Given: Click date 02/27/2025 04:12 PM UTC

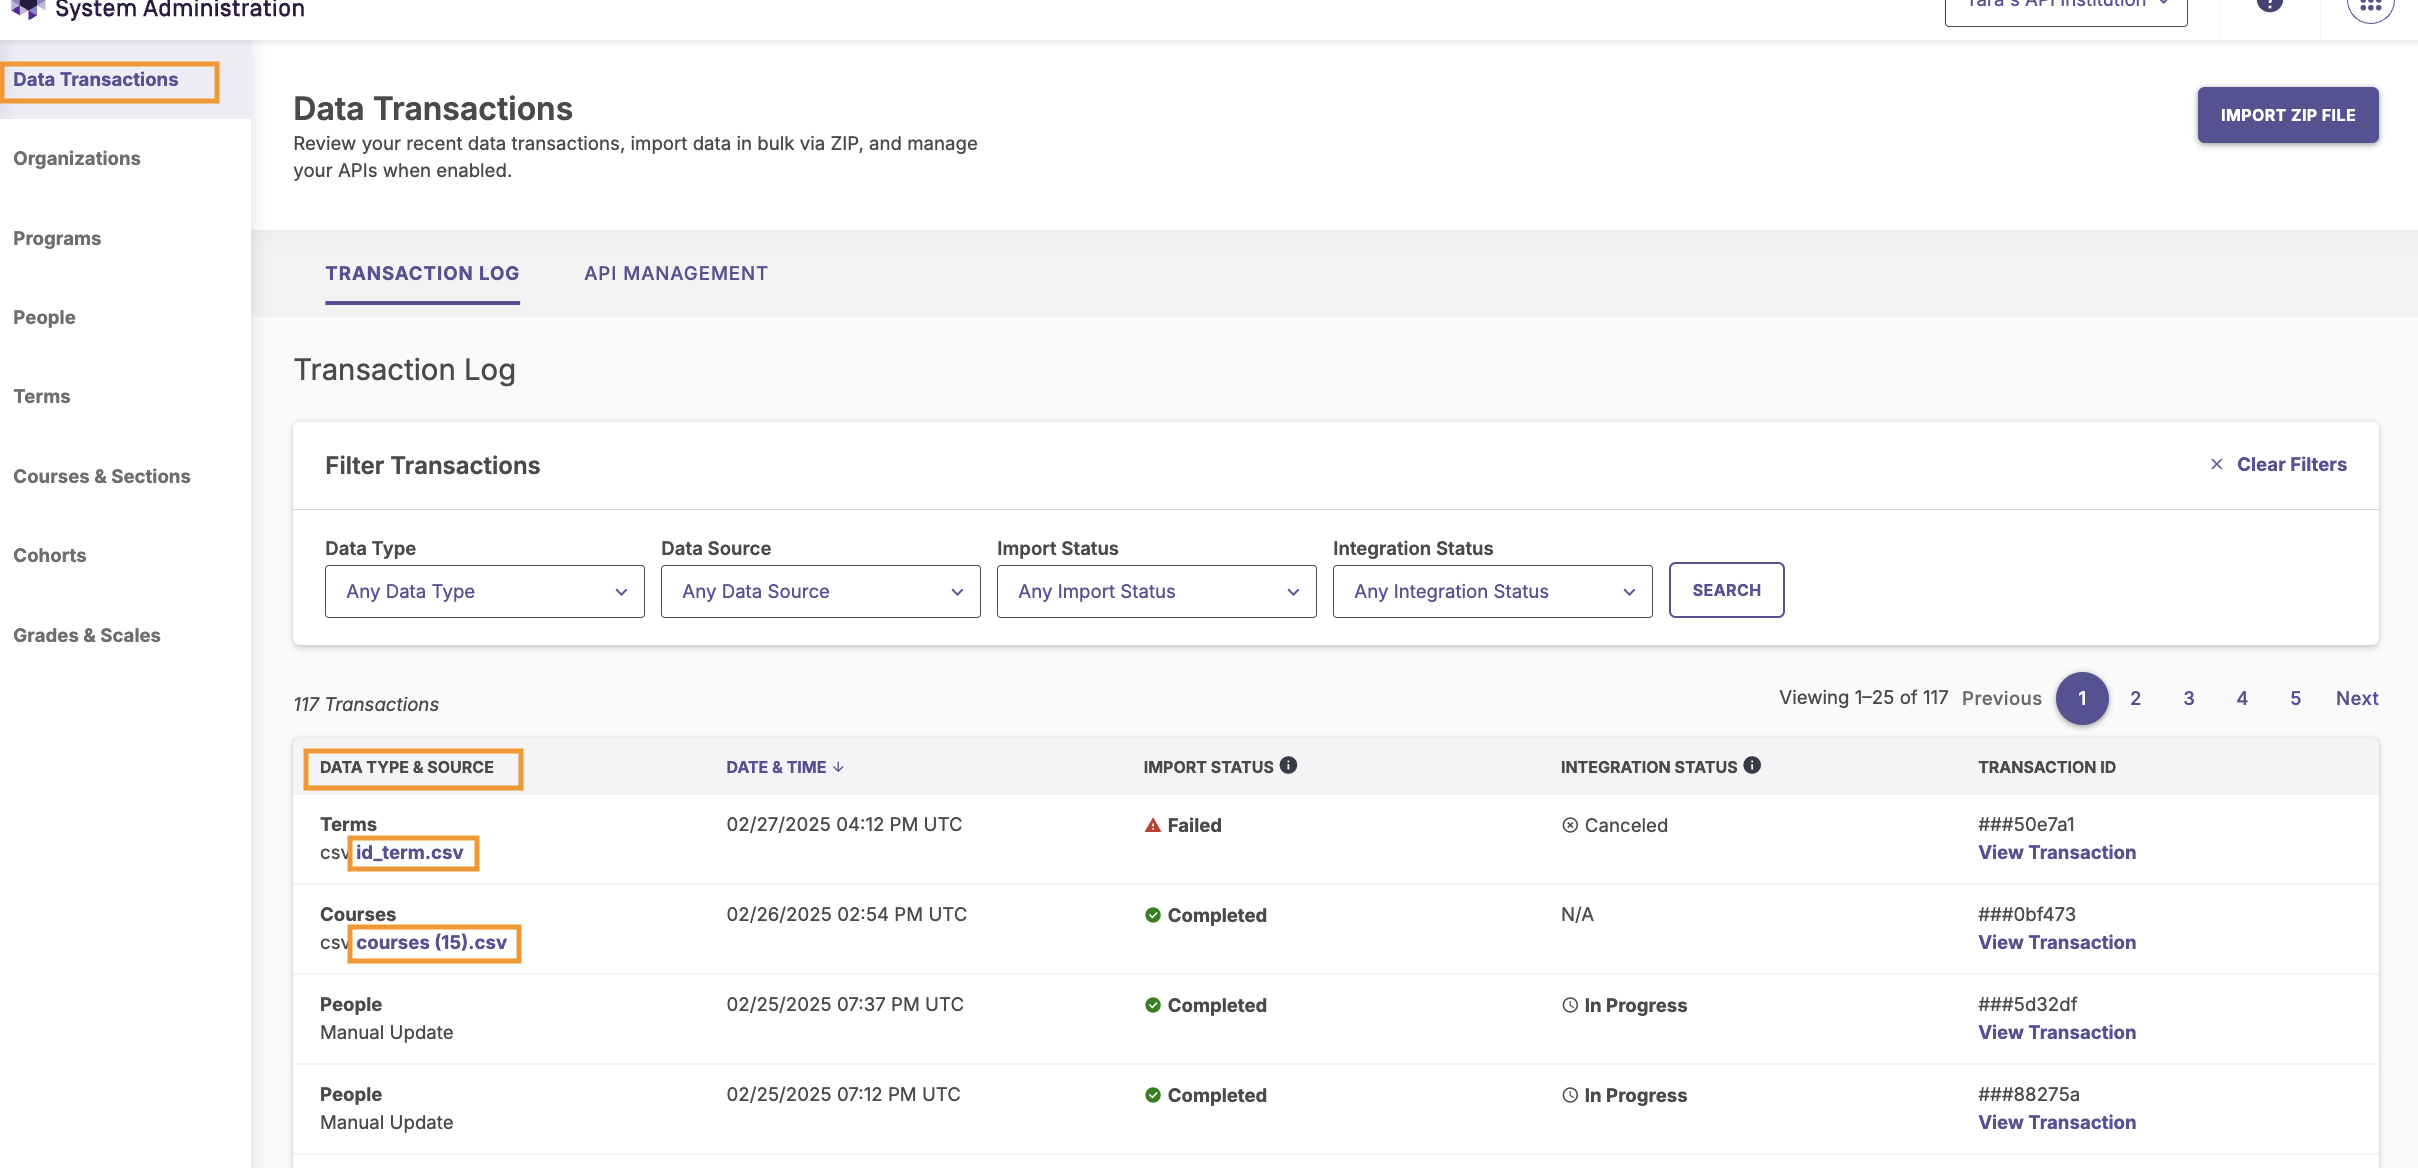Looking at the screenshot, I should (x=844, y=824).
